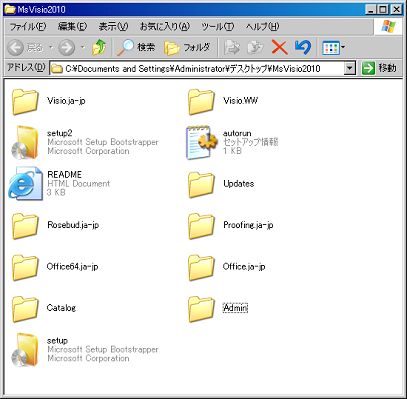
Task: Open the 表示(V) menu
Action: (113, 27)
